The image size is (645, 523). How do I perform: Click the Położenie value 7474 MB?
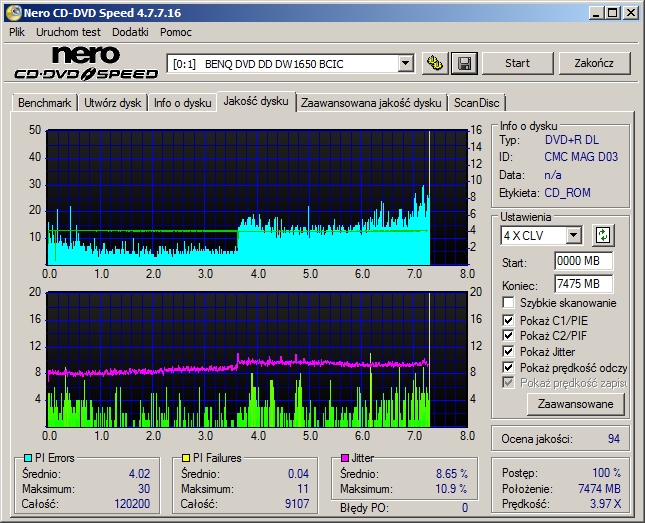coord(599,488)
